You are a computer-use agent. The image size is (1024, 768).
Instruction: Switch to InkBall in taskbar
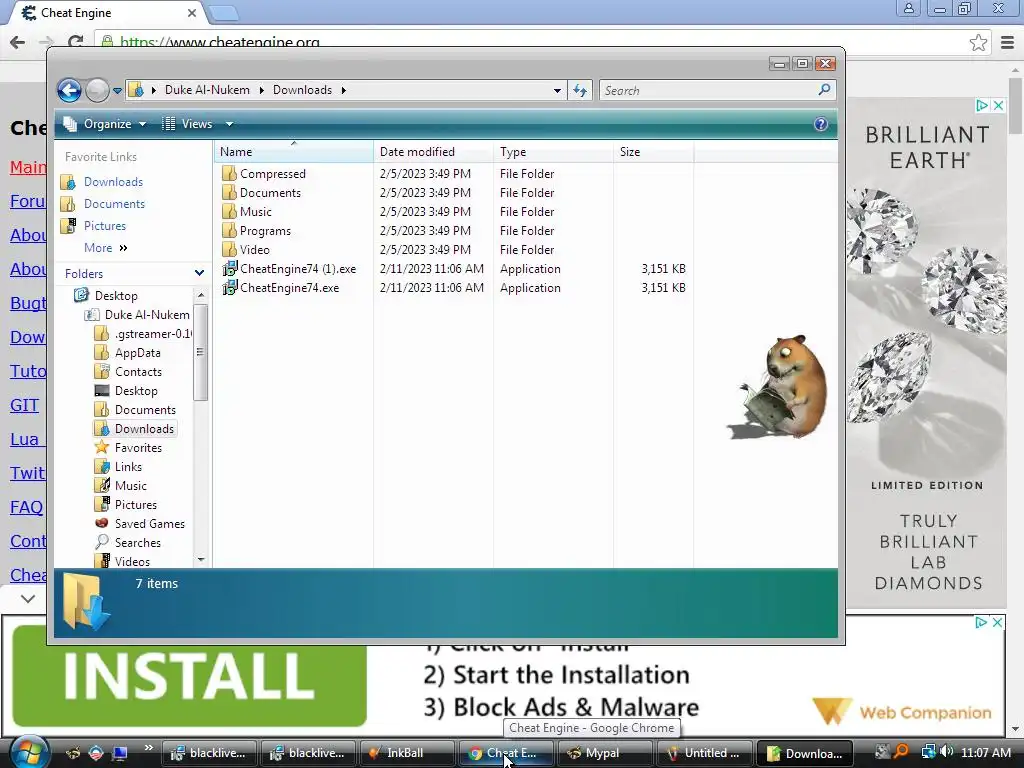406,753
